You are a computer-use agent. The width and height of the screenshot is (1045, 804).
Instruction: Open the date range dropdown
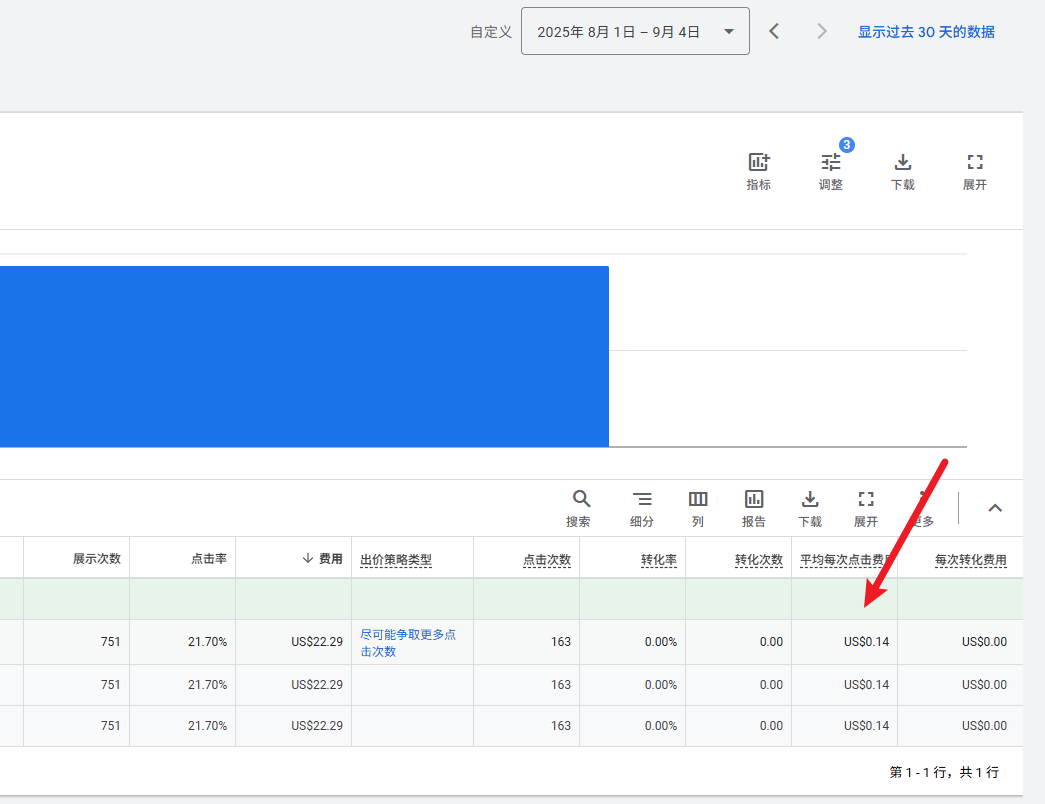[635, 32]
